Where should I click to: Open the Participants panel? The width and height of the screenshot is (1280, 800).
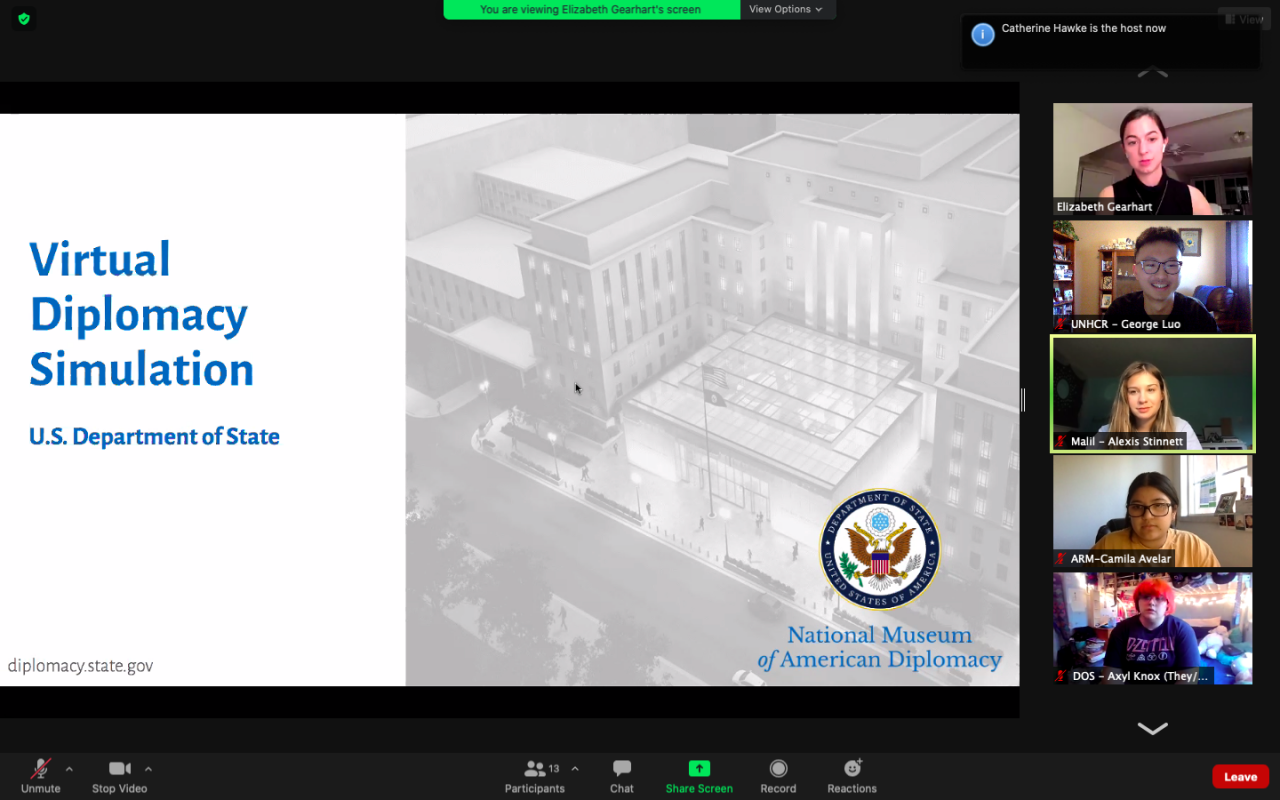tap(535, 776)
